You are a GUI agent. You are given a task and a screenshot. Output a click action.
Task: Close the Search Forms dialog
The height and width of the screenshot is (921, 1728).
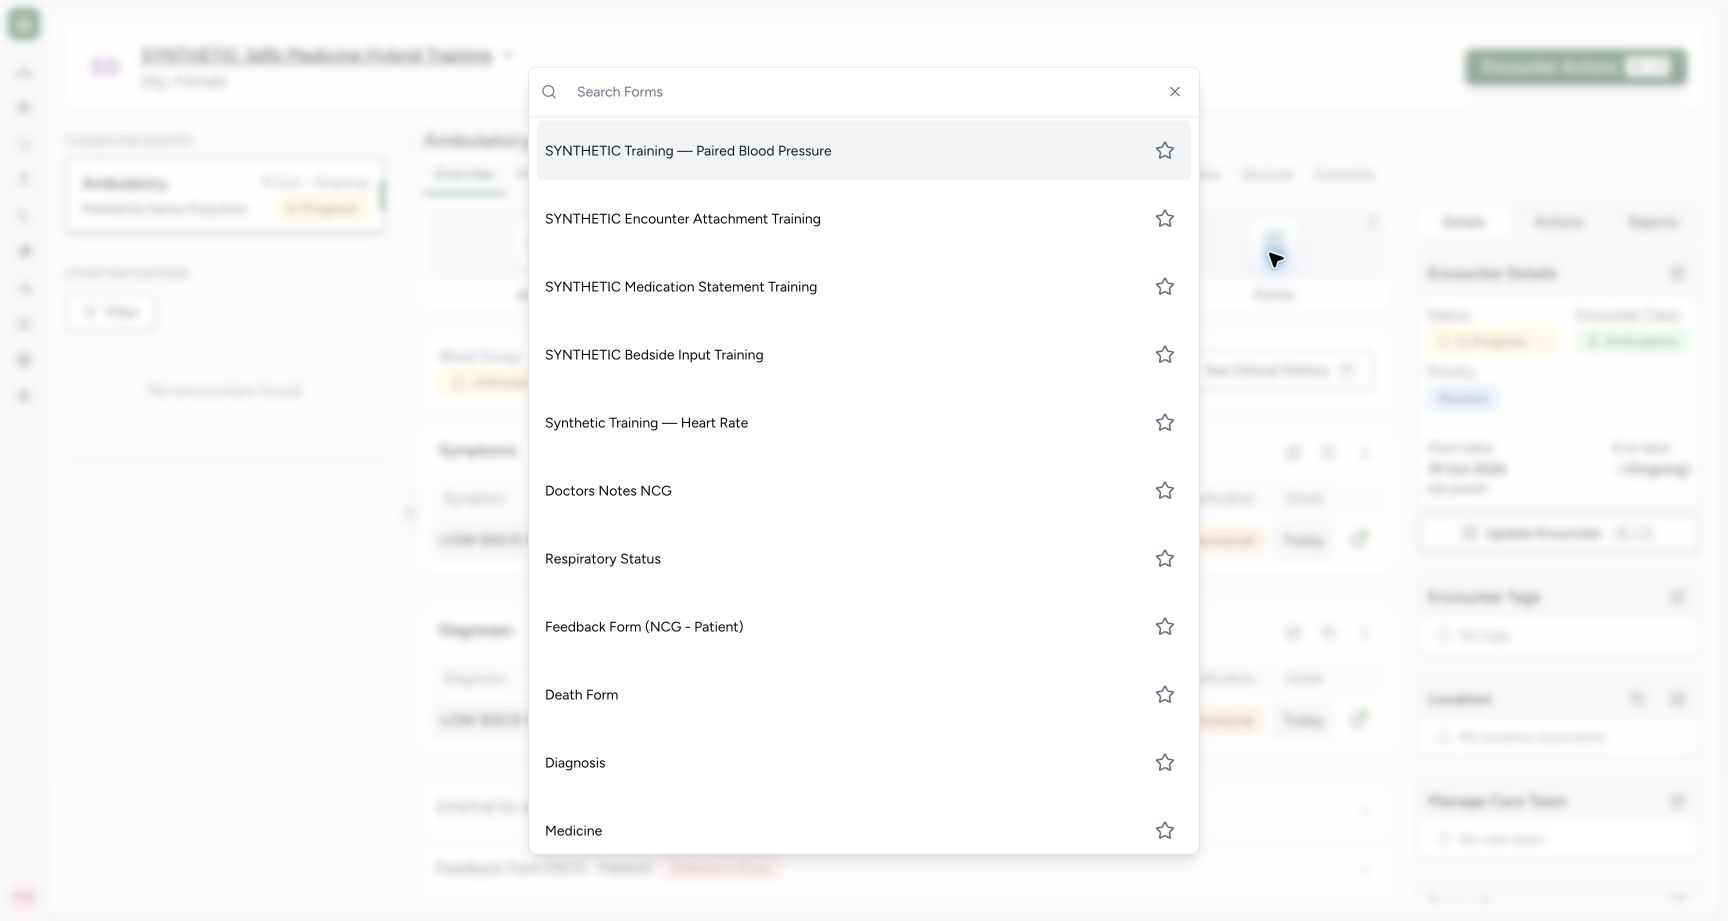[x=1175, y=92]
